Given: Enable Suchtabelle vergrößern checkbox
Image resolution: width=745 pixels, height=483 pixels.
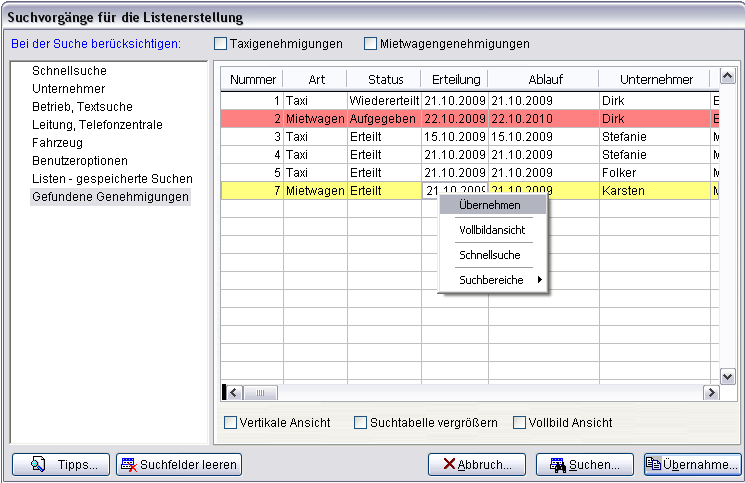Looking at the screenshot, I should pos(361,423).
